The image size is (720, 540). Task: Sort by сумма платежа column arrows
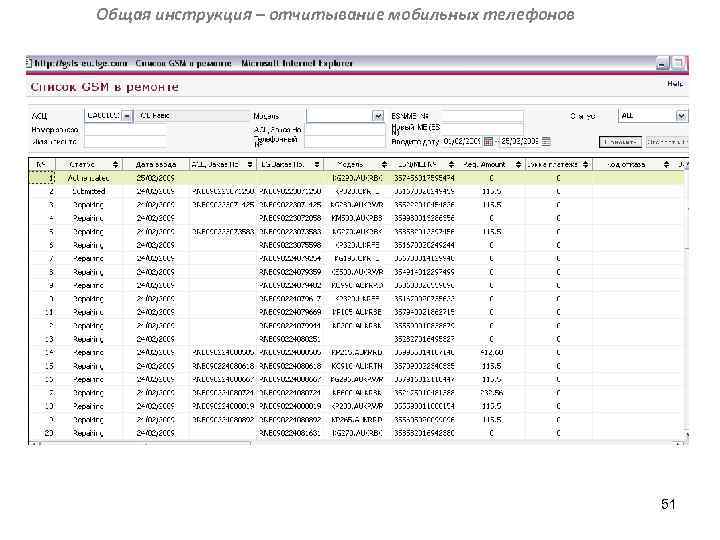[x=585, y=164]
